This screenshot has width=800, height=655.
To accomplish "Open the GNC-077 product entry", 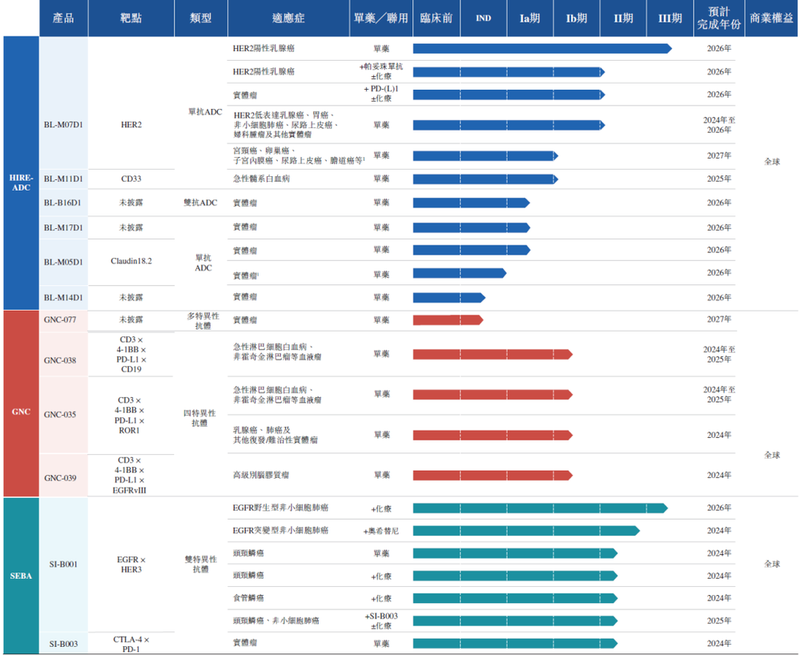I will tap(62, 320).
